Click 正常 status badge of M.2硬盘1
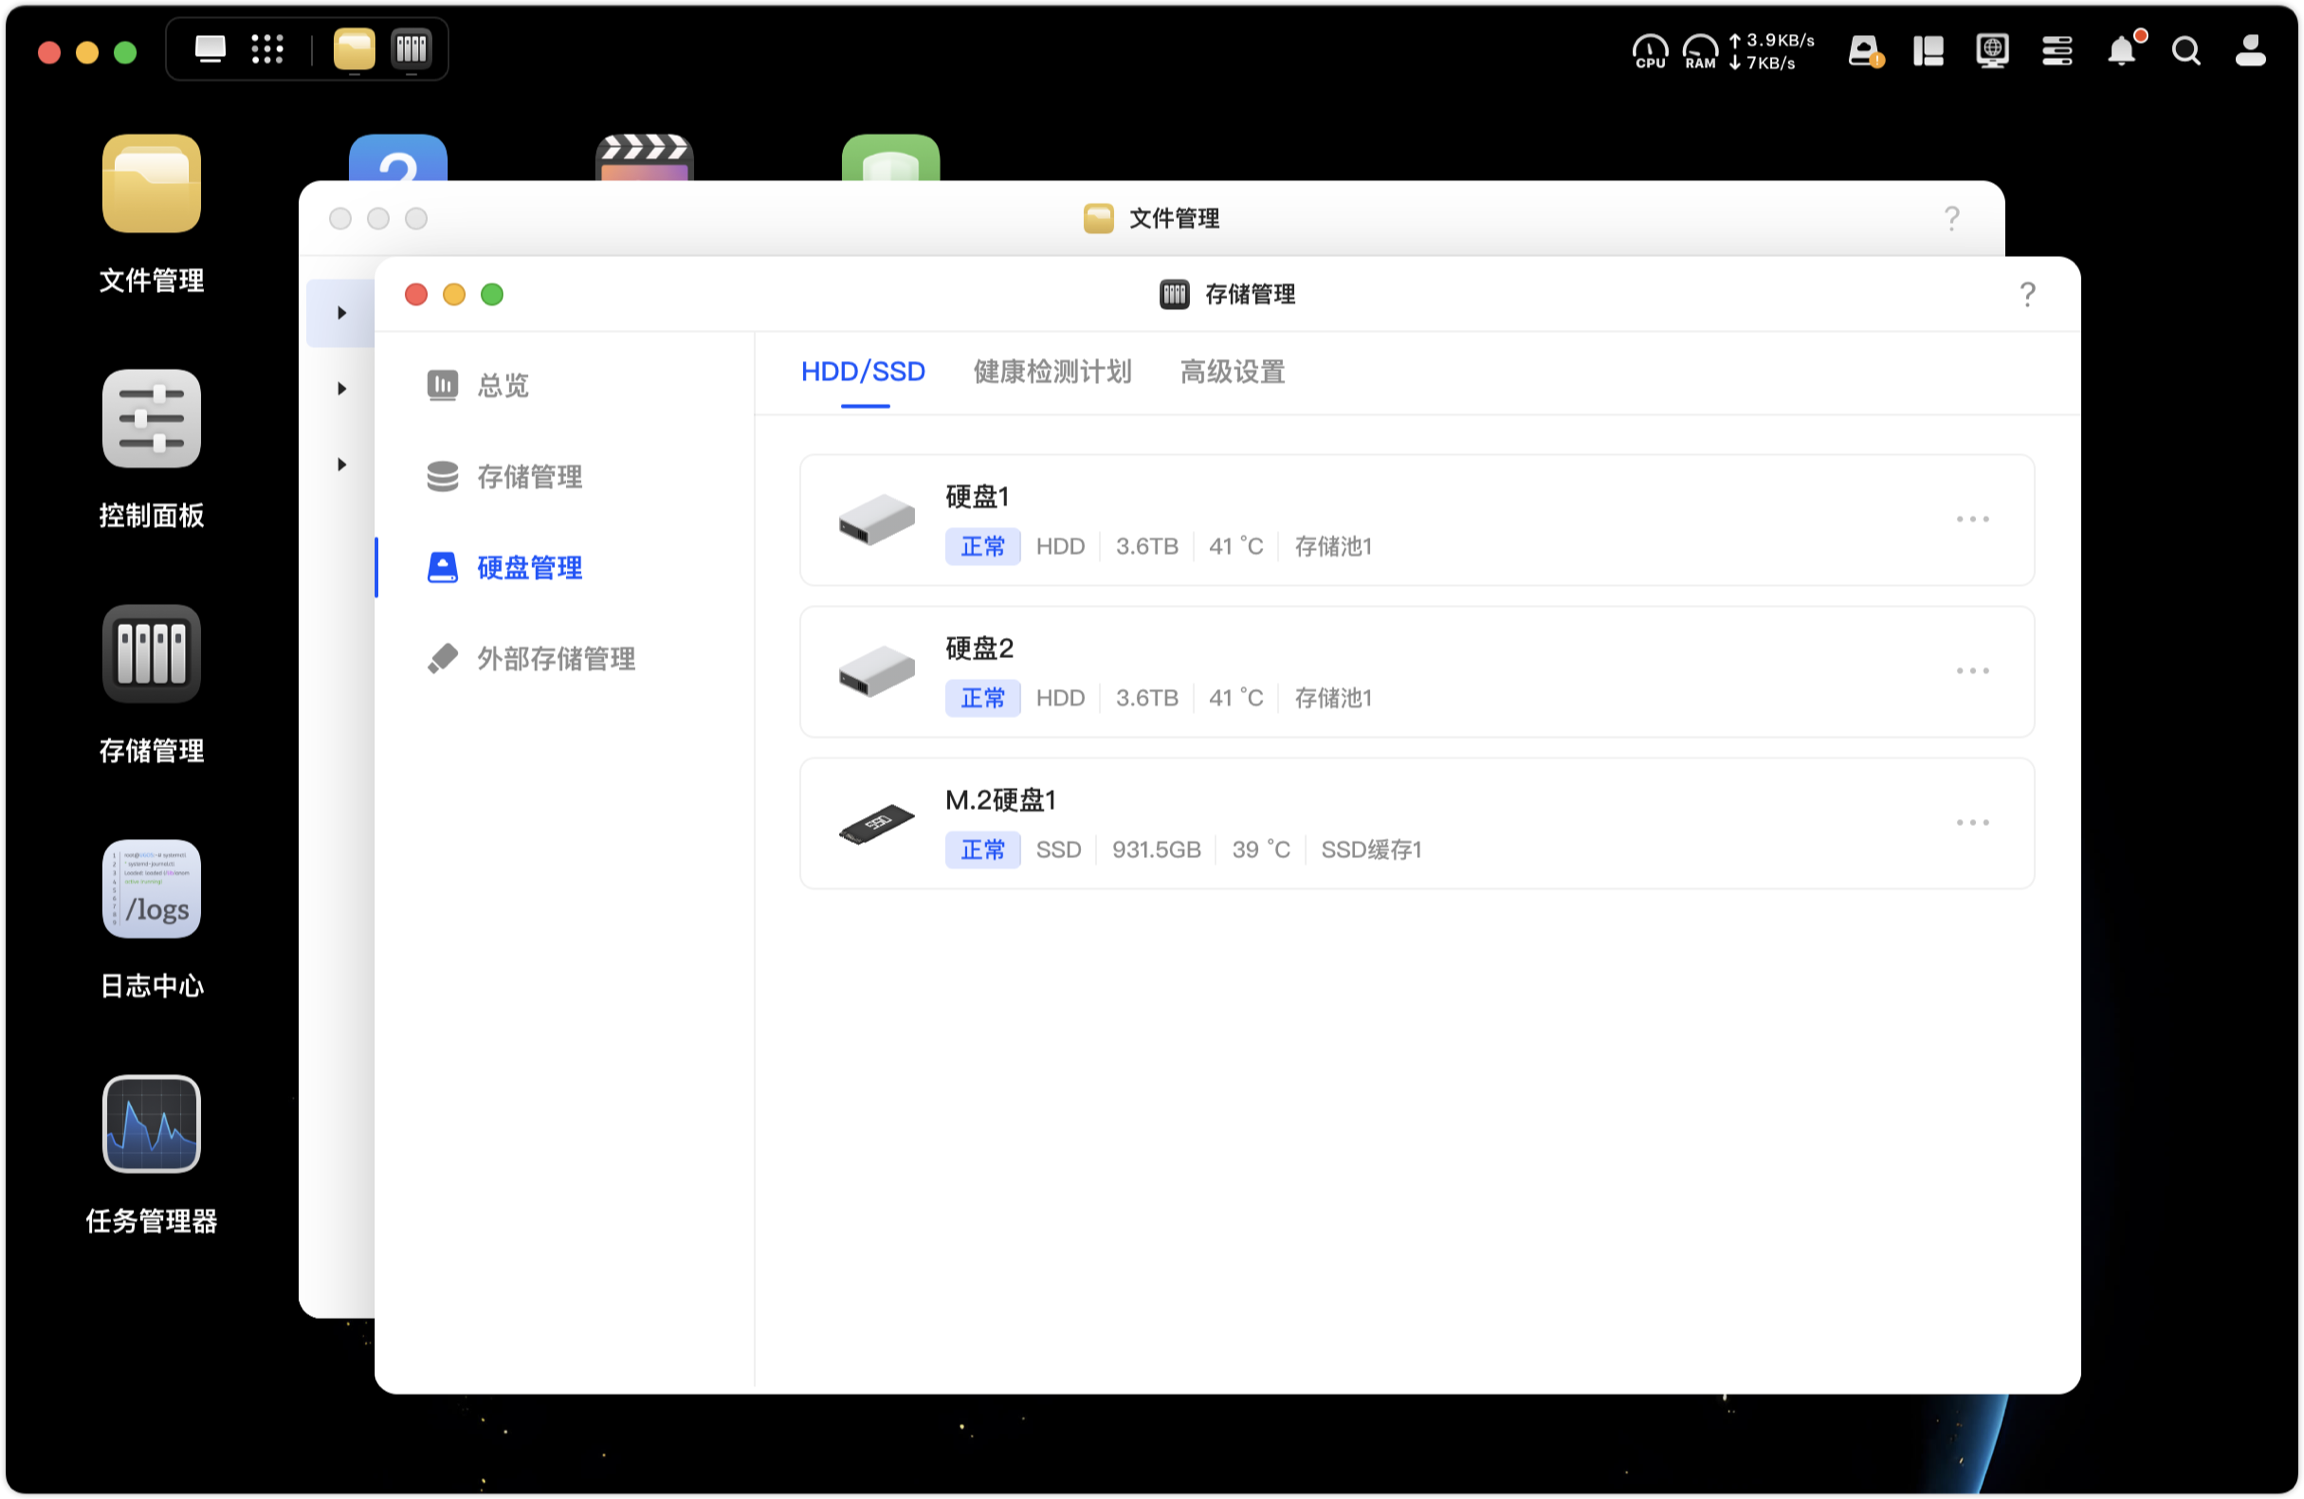 [982, 849]
